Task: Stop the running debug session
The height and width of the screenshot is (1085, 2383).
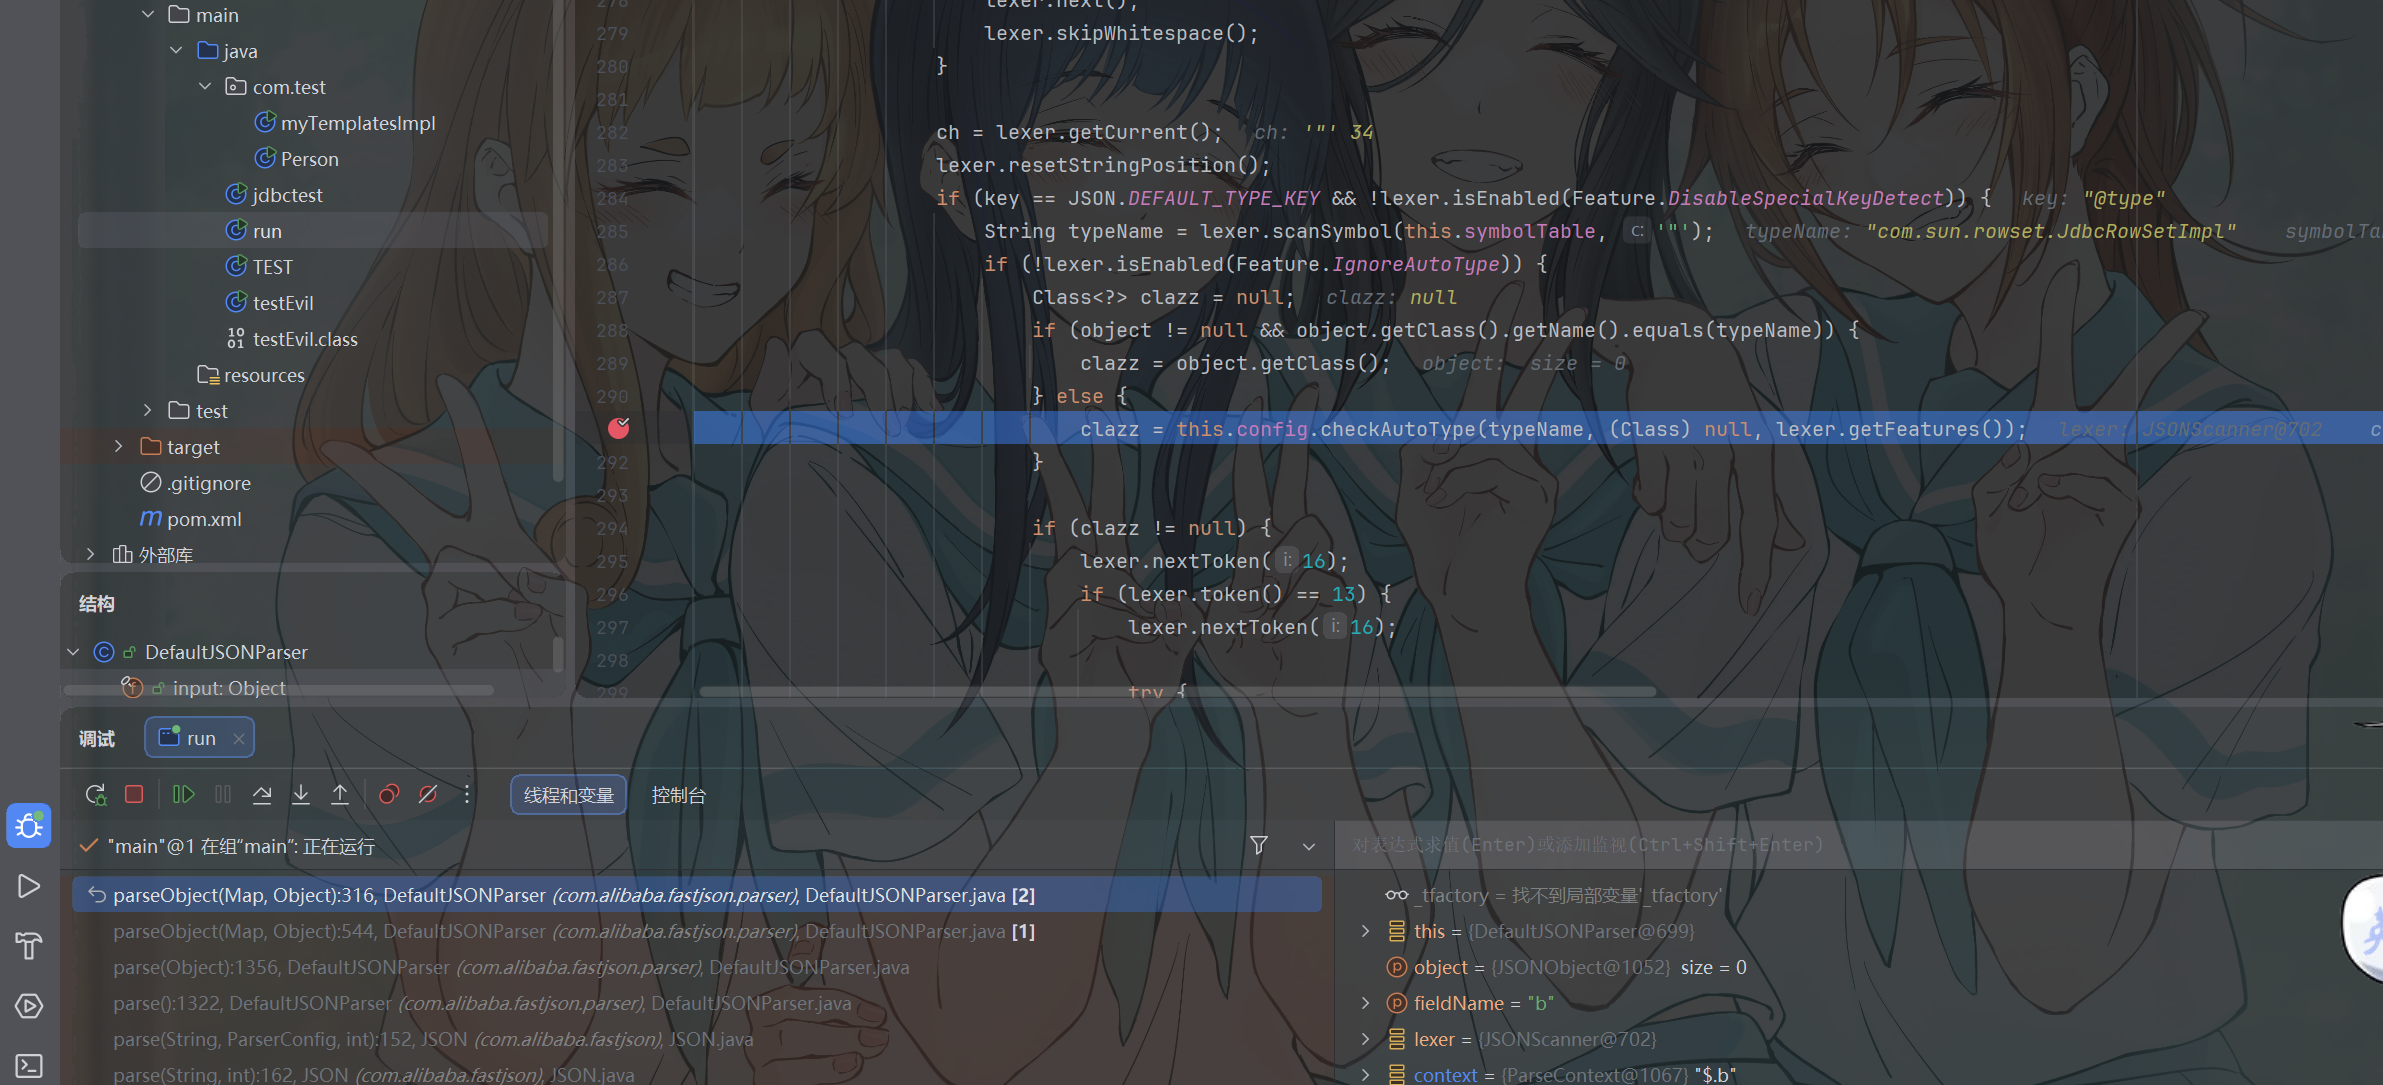Action: 134,794
